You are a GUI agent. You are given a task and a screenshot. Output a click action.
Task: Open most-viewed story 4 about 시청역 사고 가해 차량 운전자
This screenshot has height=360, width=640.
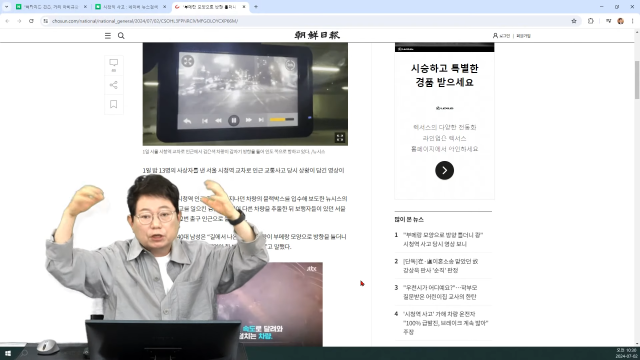click(445, 323)
